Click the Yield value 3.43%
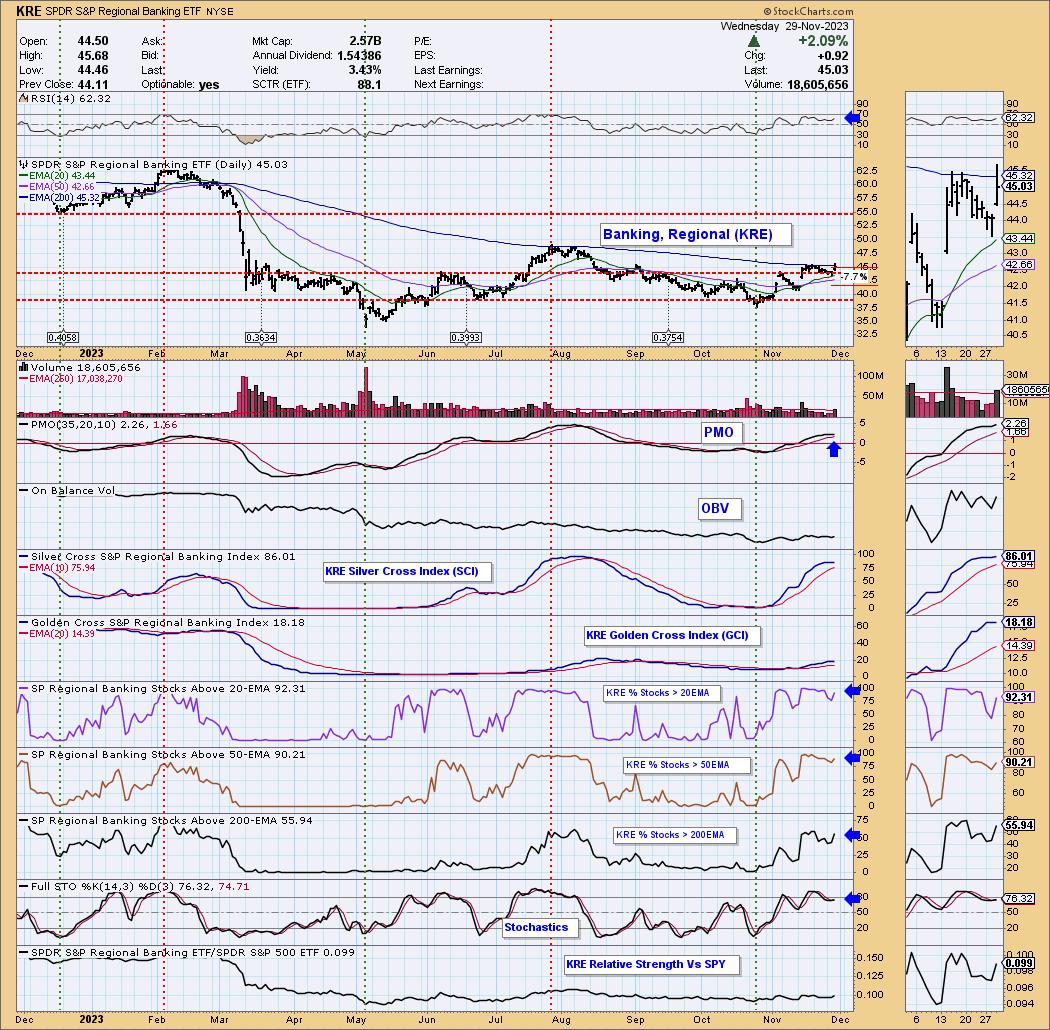This screenshot has height=1030, width=1050. point(366,70)
